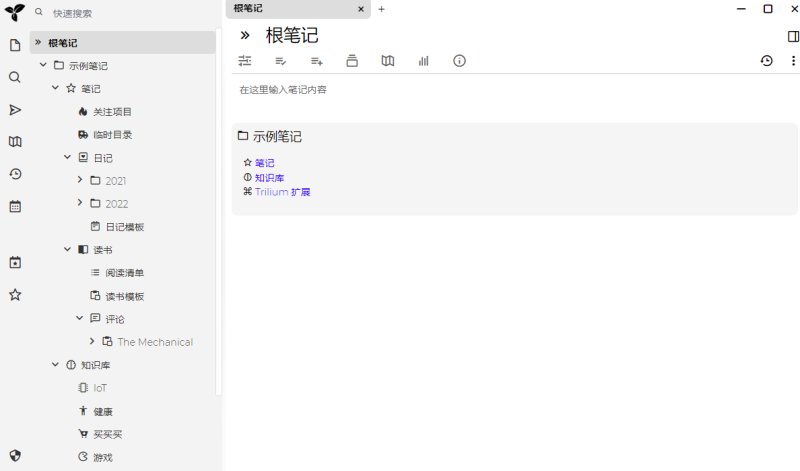
Task: Toggle the right pane layout icon
Action: [x=793, y=36]
